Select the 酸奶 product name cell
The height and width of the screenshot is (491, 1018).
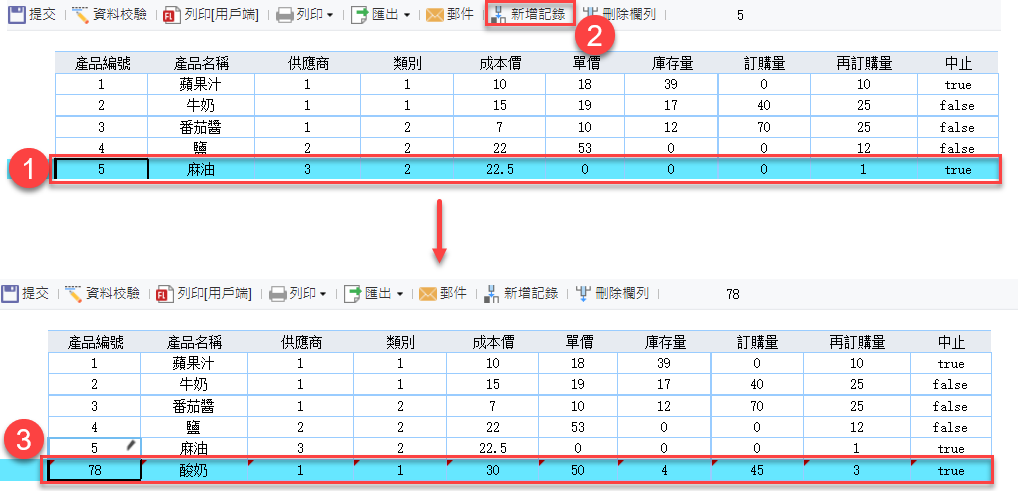(194, 471)
